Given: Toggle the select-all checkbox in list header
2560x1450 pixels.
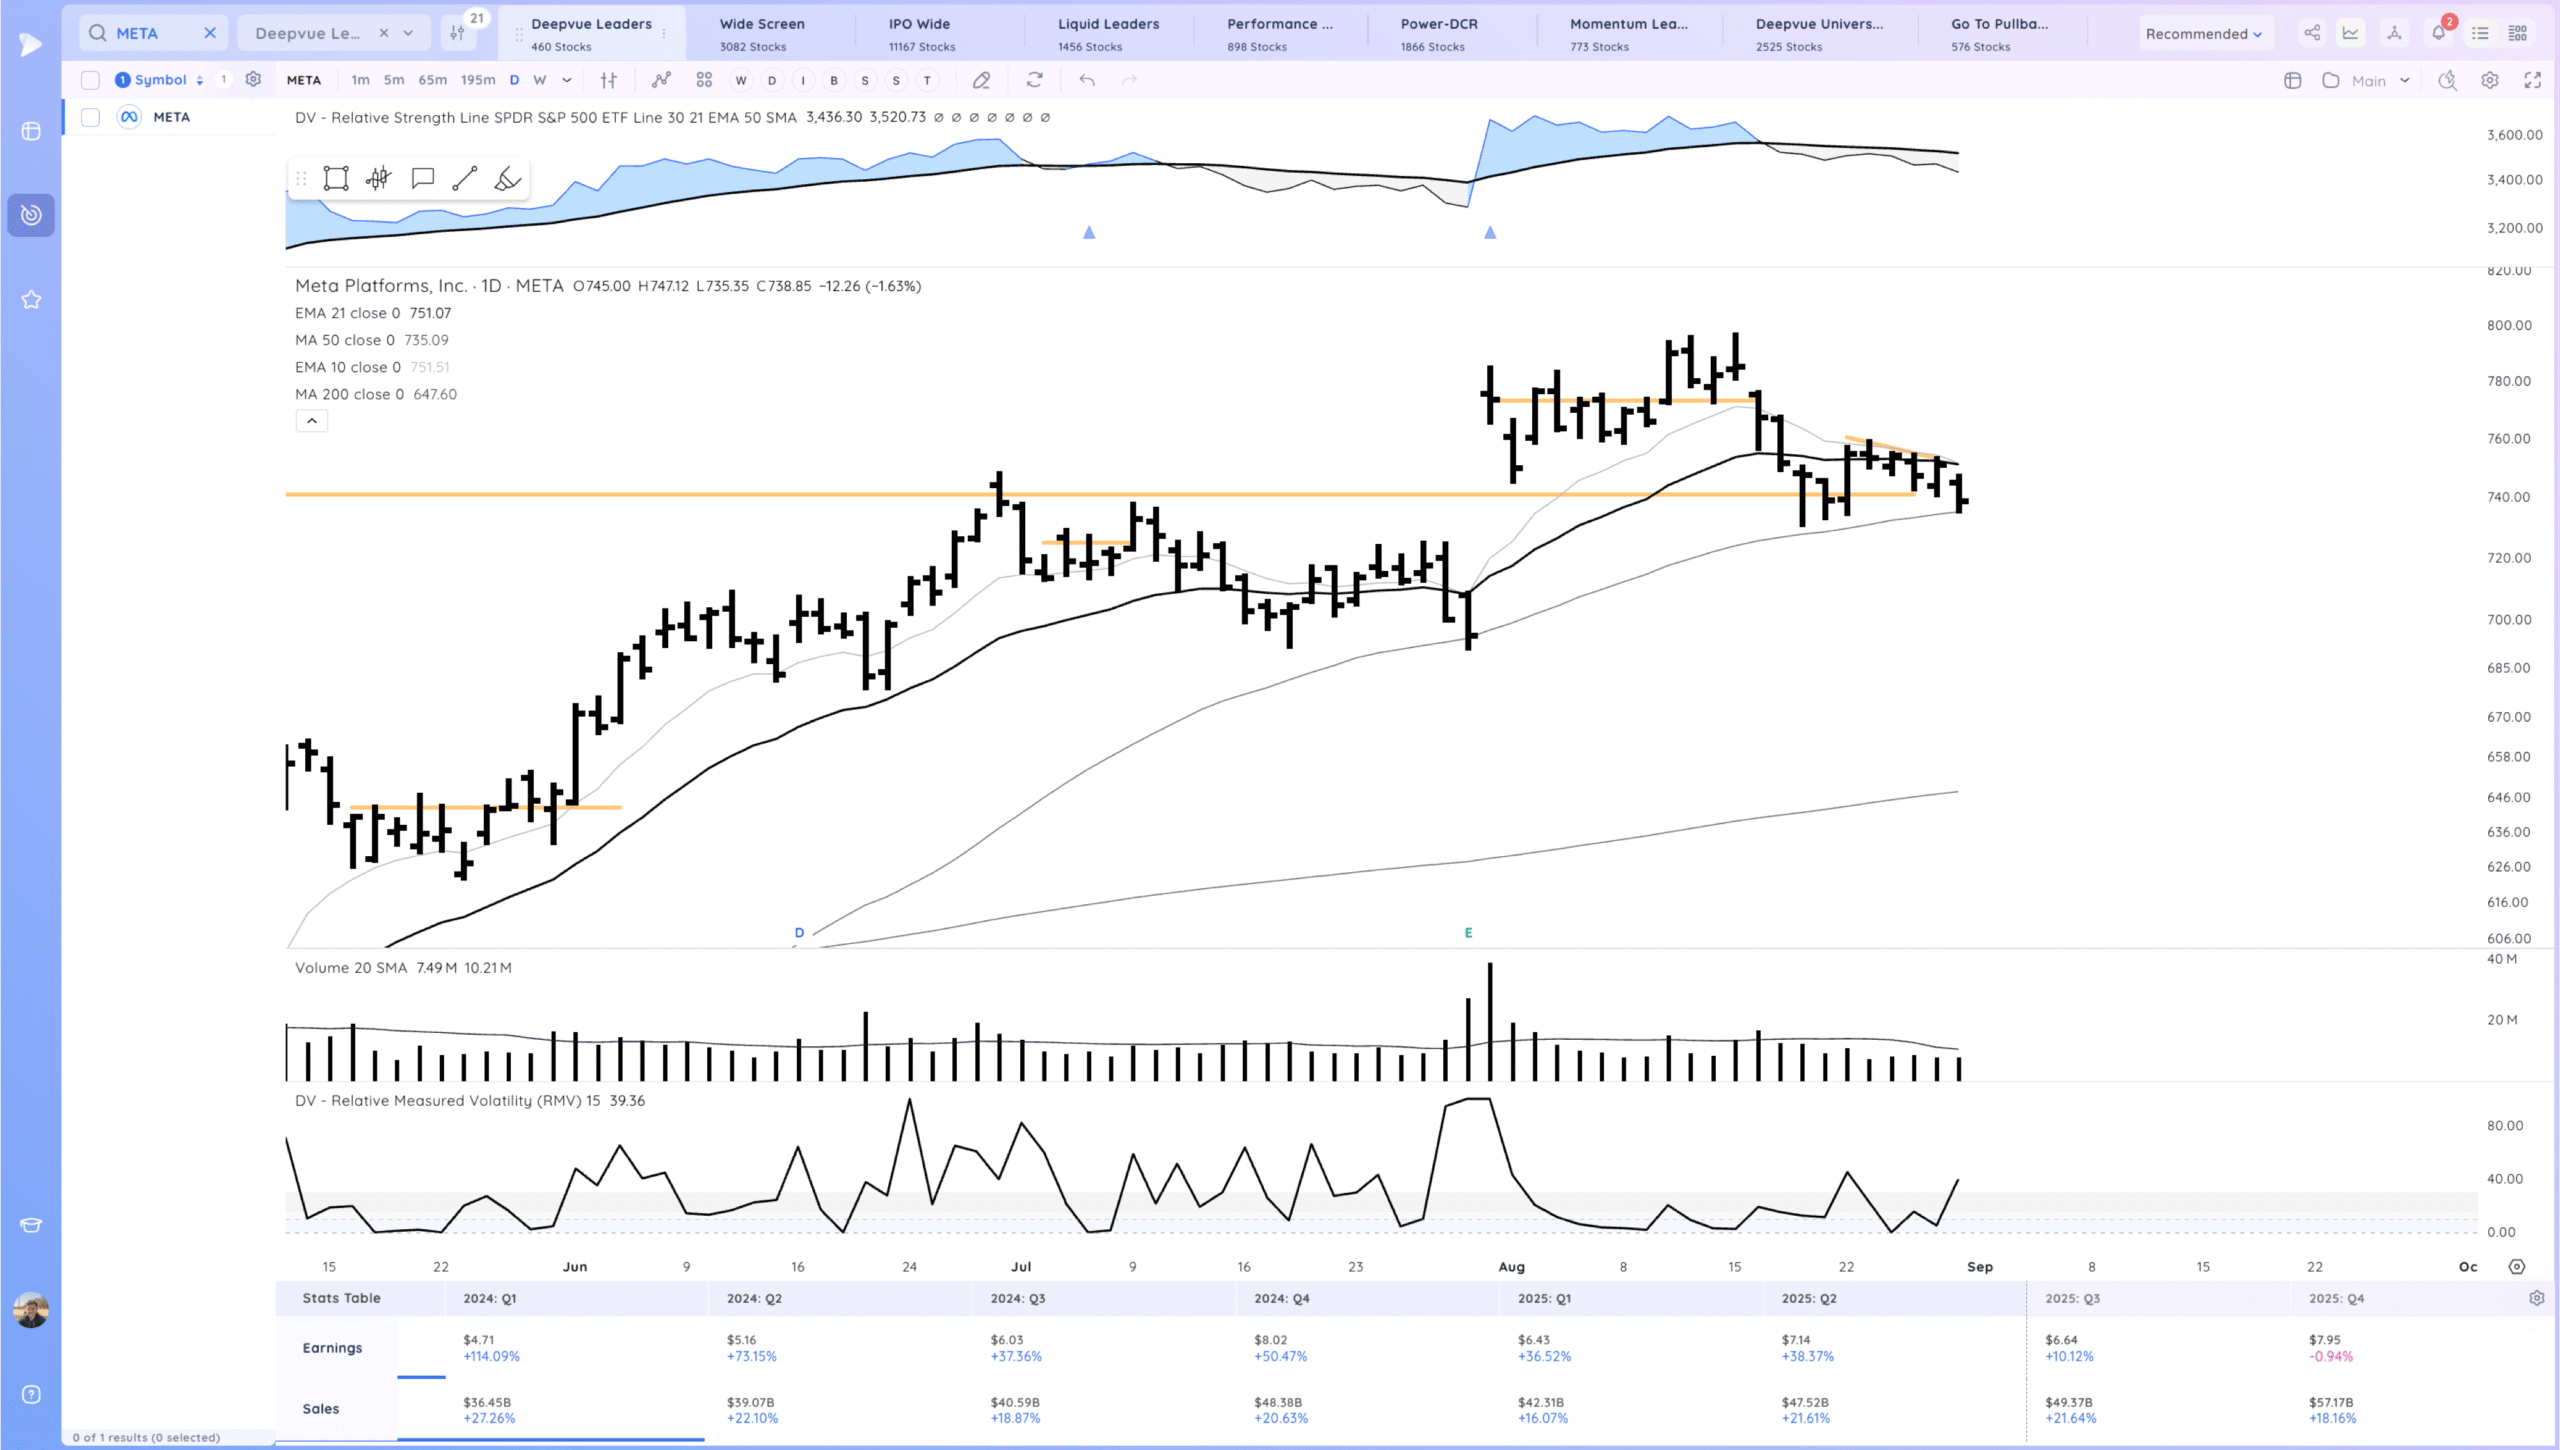Looking at the screenshot, I should click(90, 80).
